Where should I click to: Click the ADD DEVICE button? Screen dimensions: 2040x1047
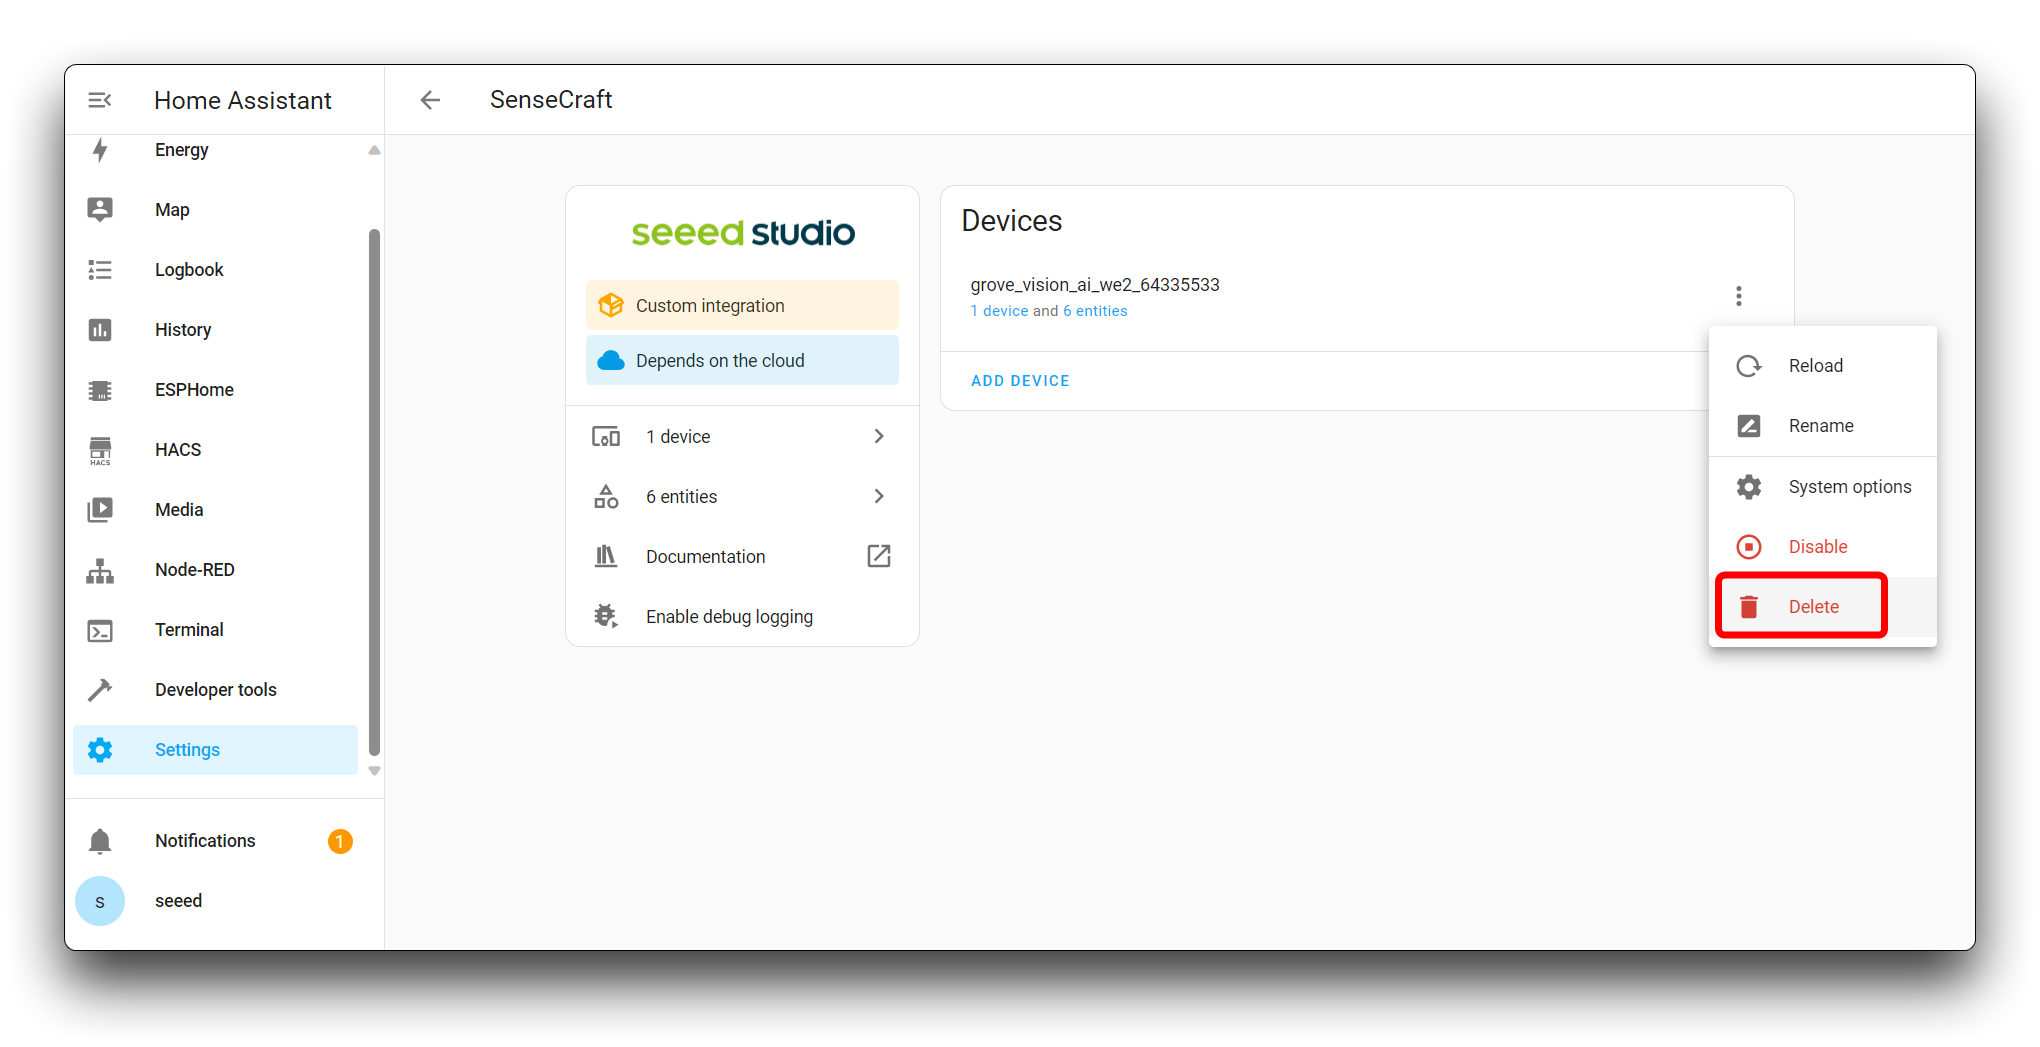[x=1020, y=381]
